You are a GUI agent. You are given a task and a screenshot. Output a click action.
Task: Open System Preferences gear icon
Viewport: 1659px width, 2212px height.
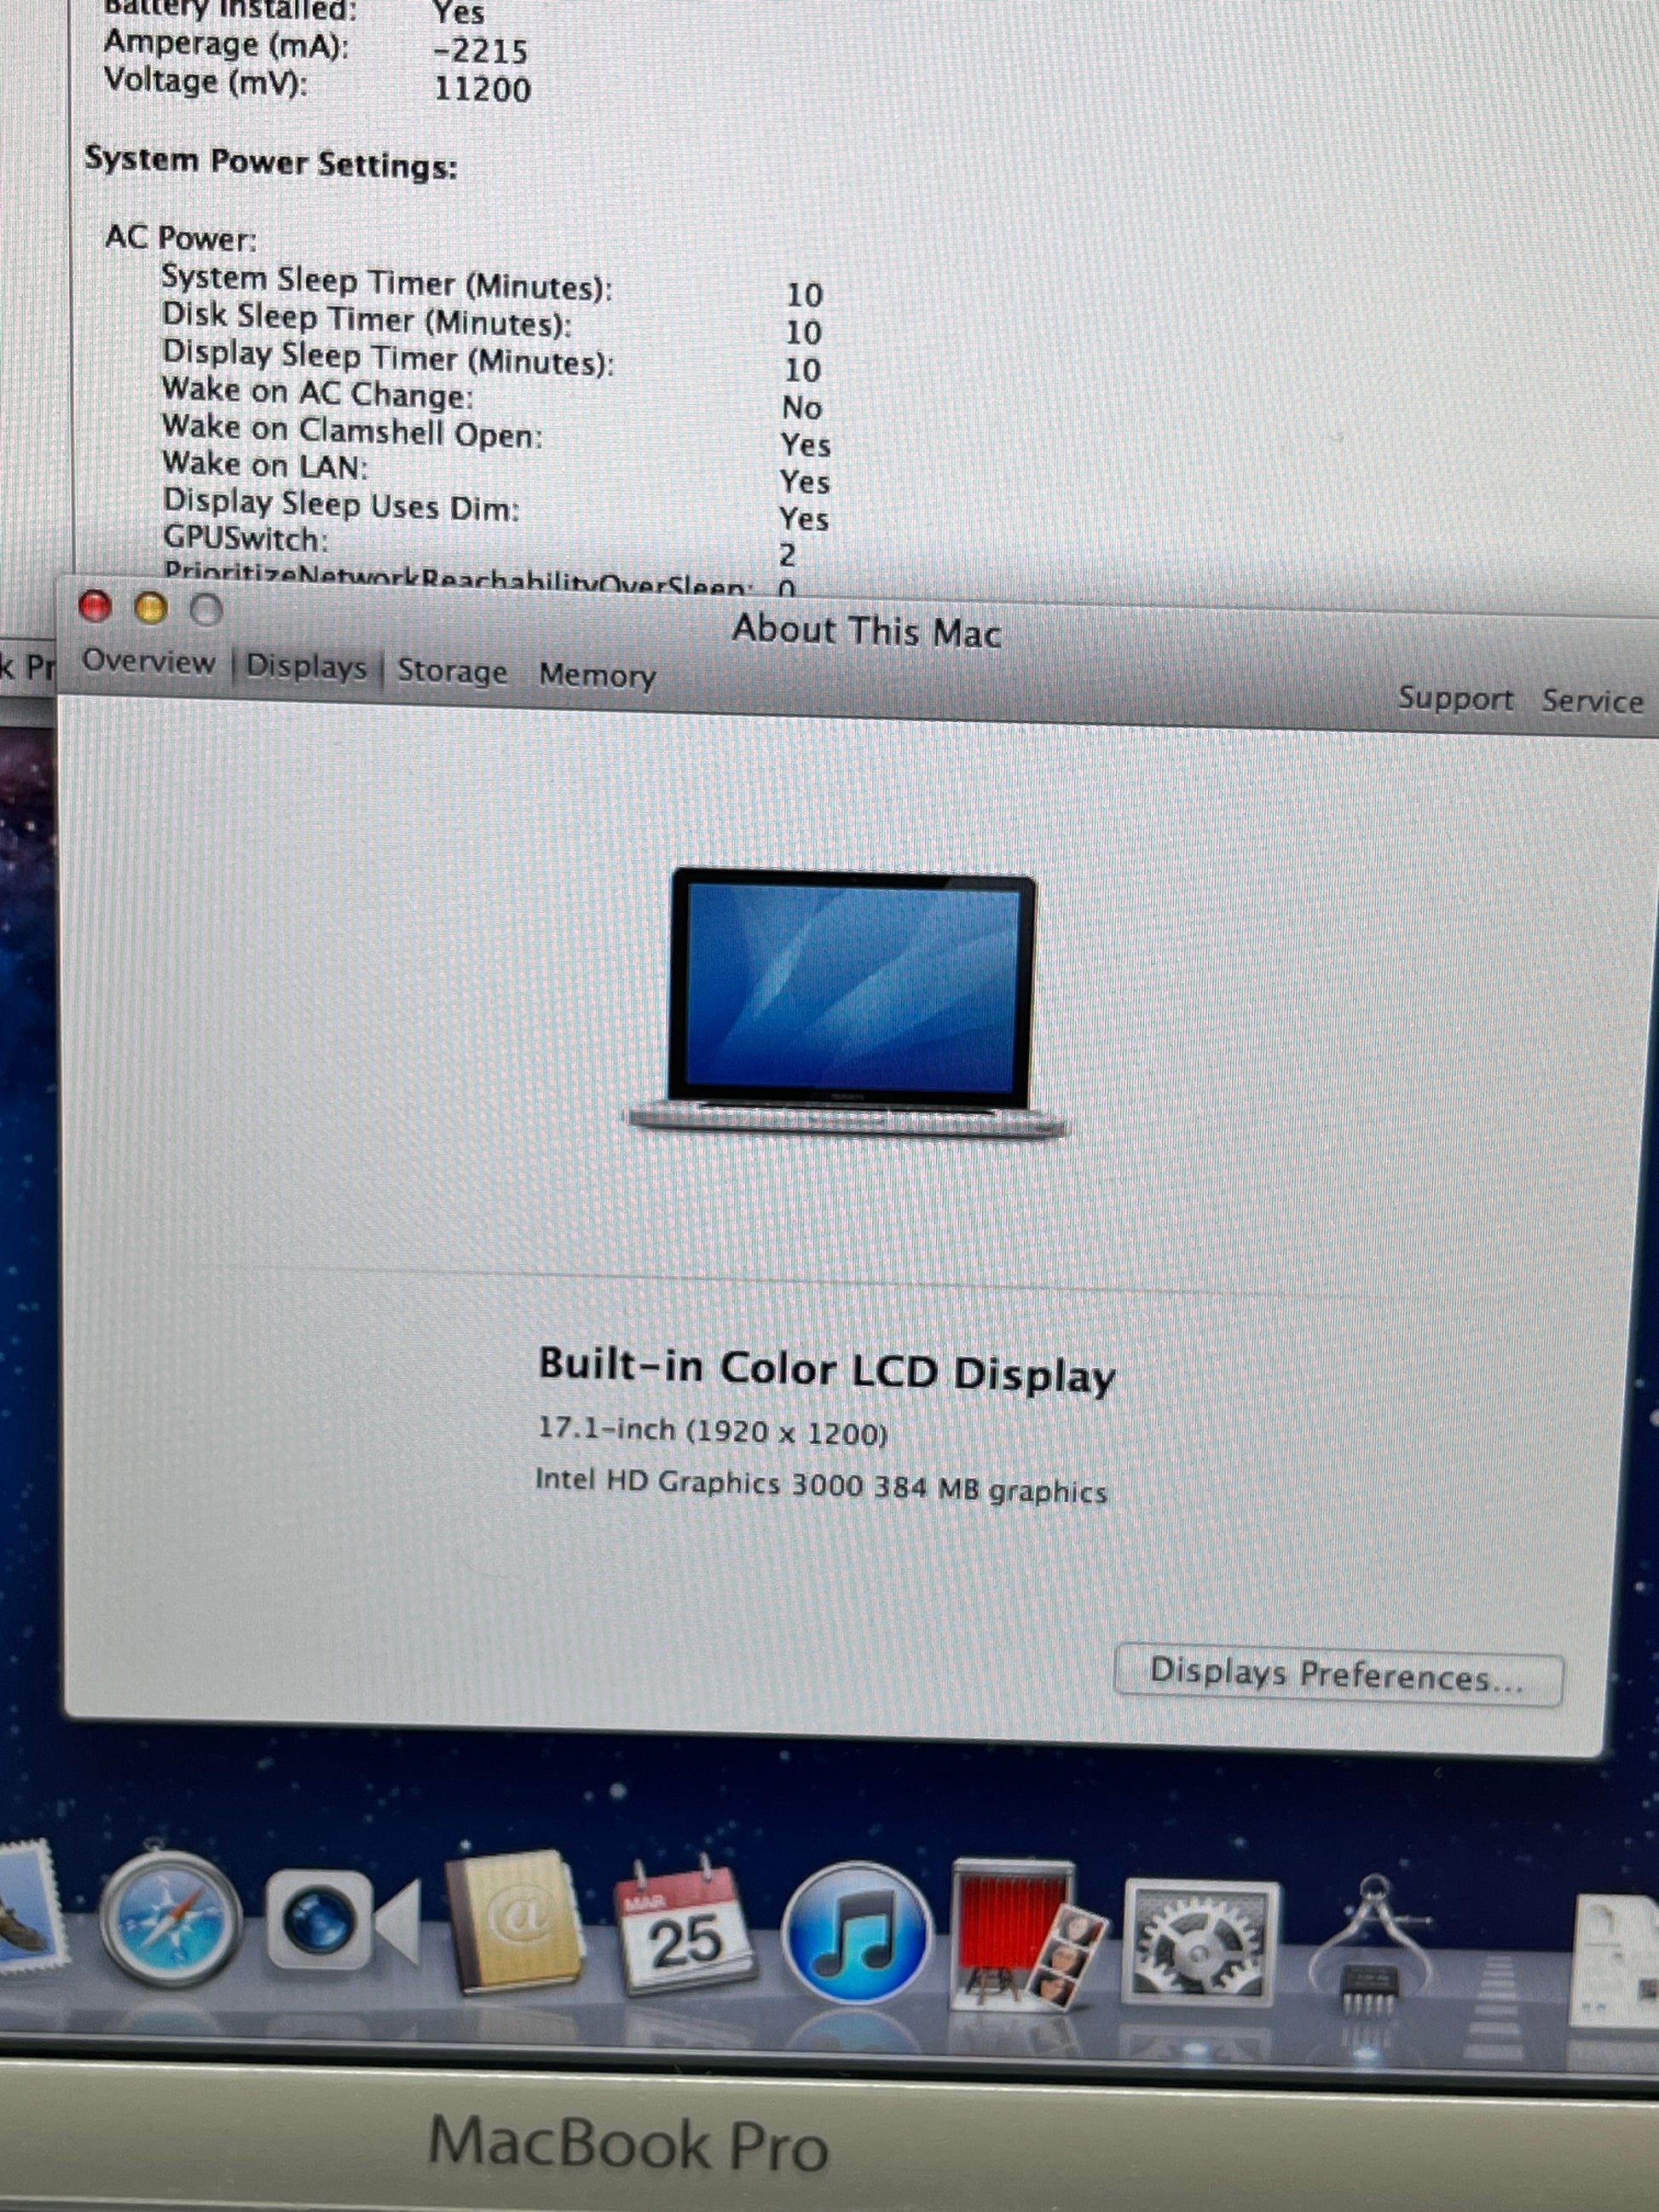[1199, 1943]
